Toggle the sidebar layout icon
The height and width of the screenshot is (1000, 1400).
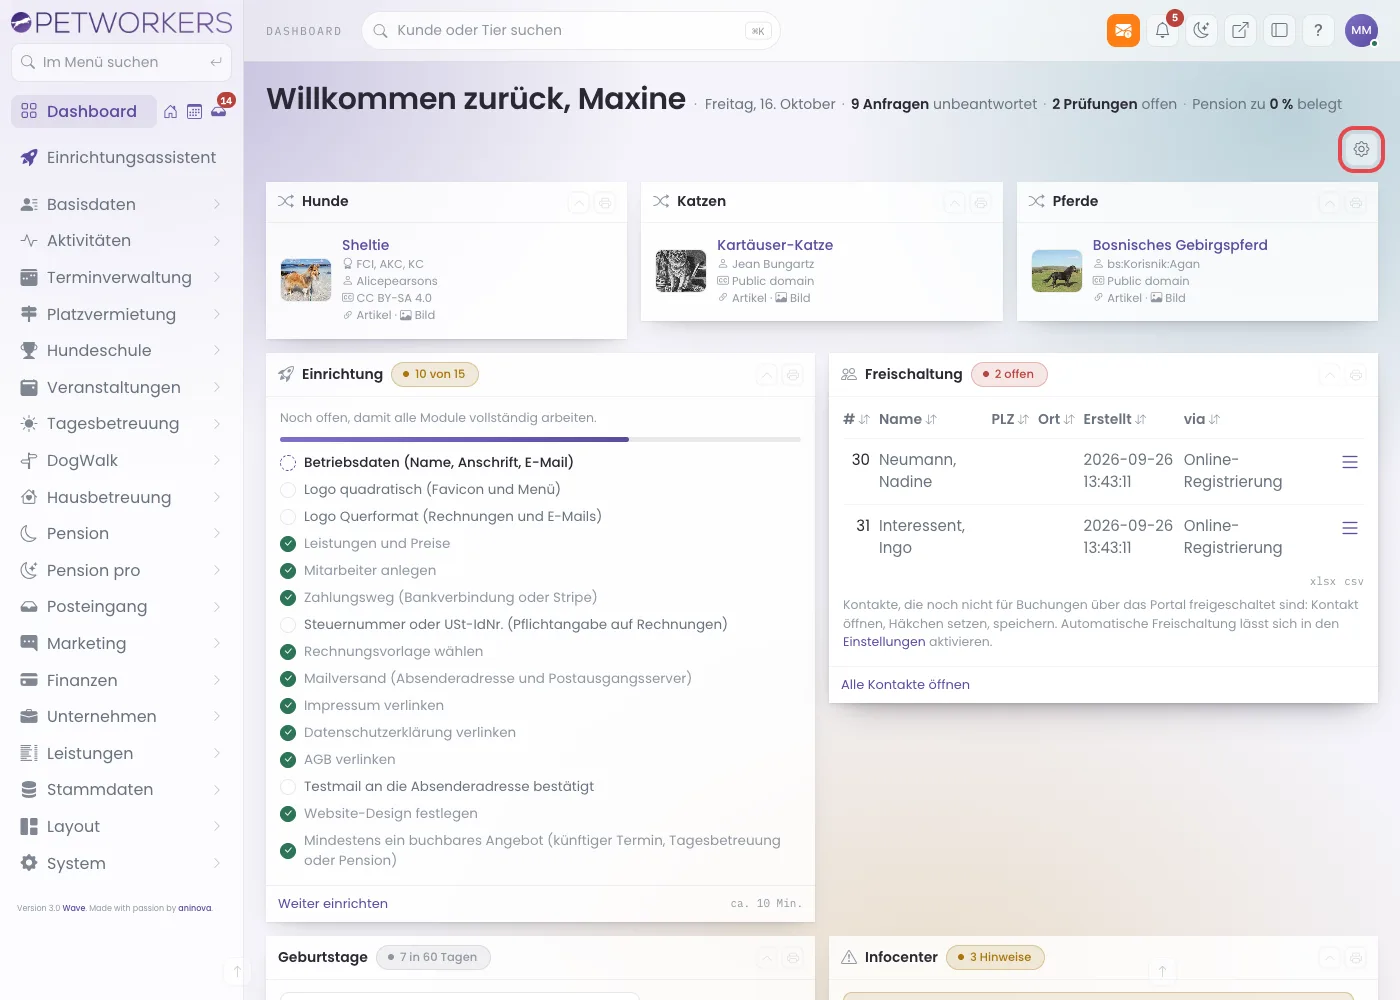point(1279,30)
